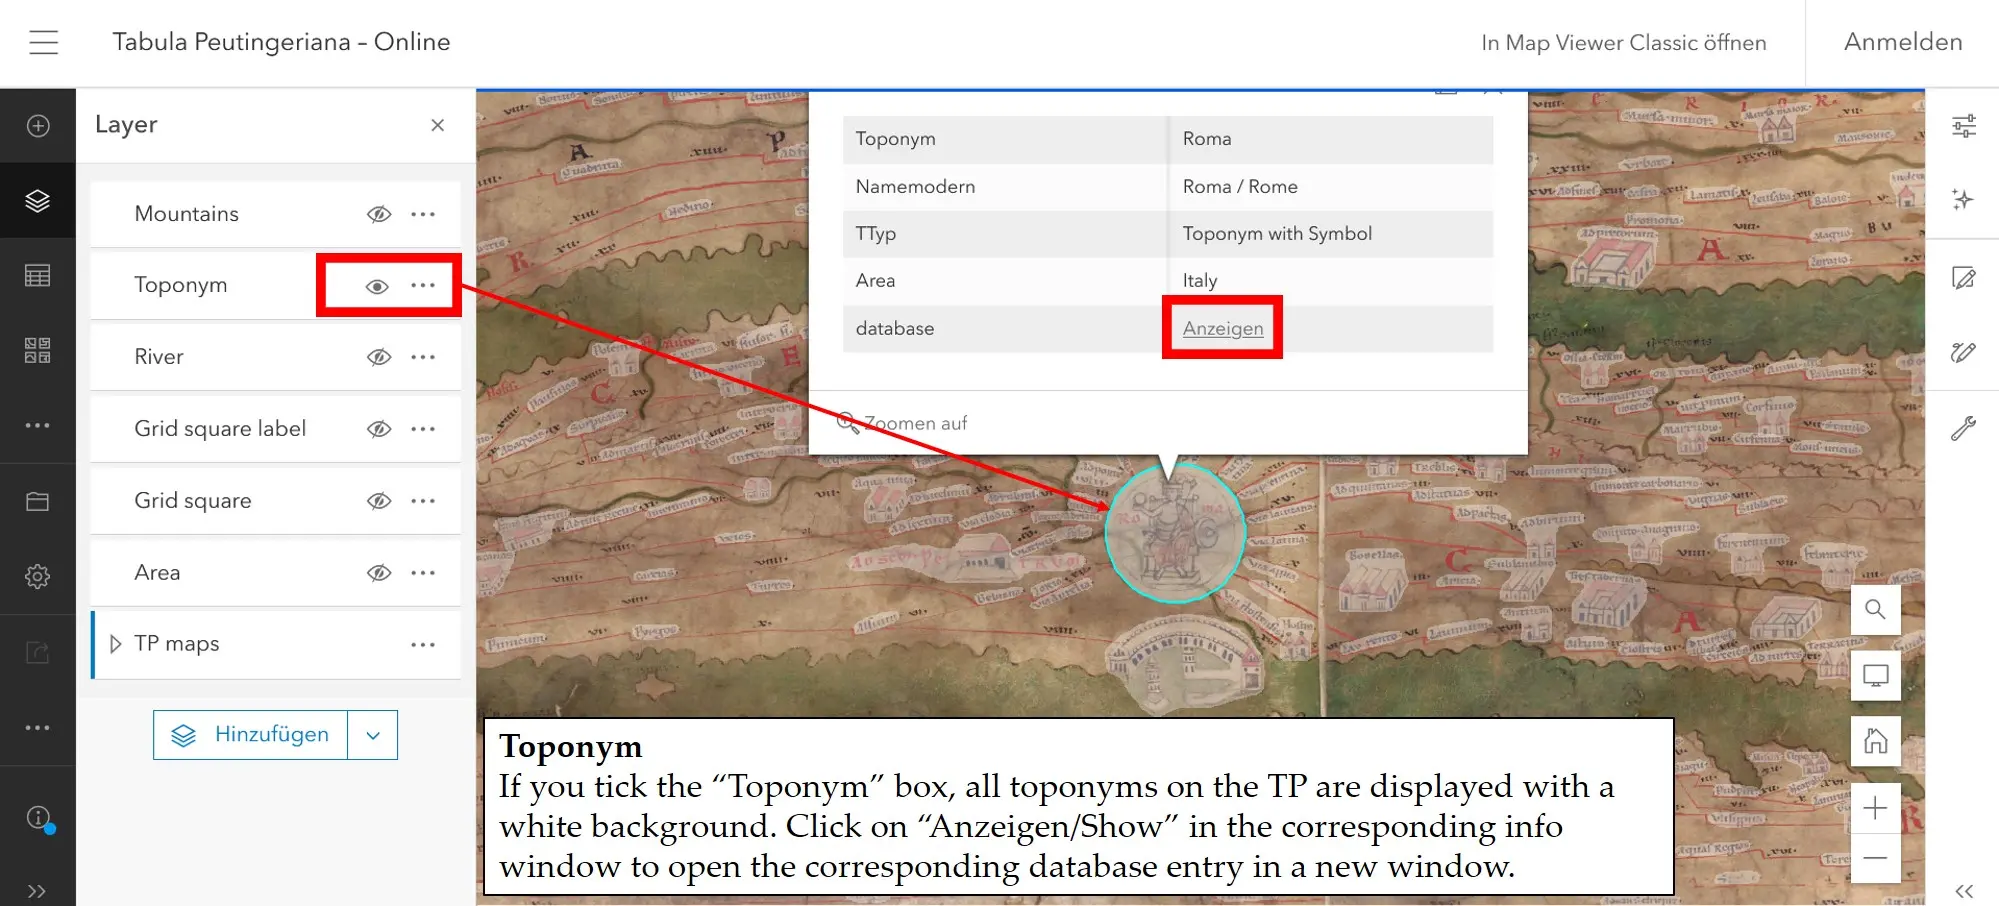Viewport: 1999px width, 906px height.
Task: Open options menu for Toponym layer
Action: (423, 286)
